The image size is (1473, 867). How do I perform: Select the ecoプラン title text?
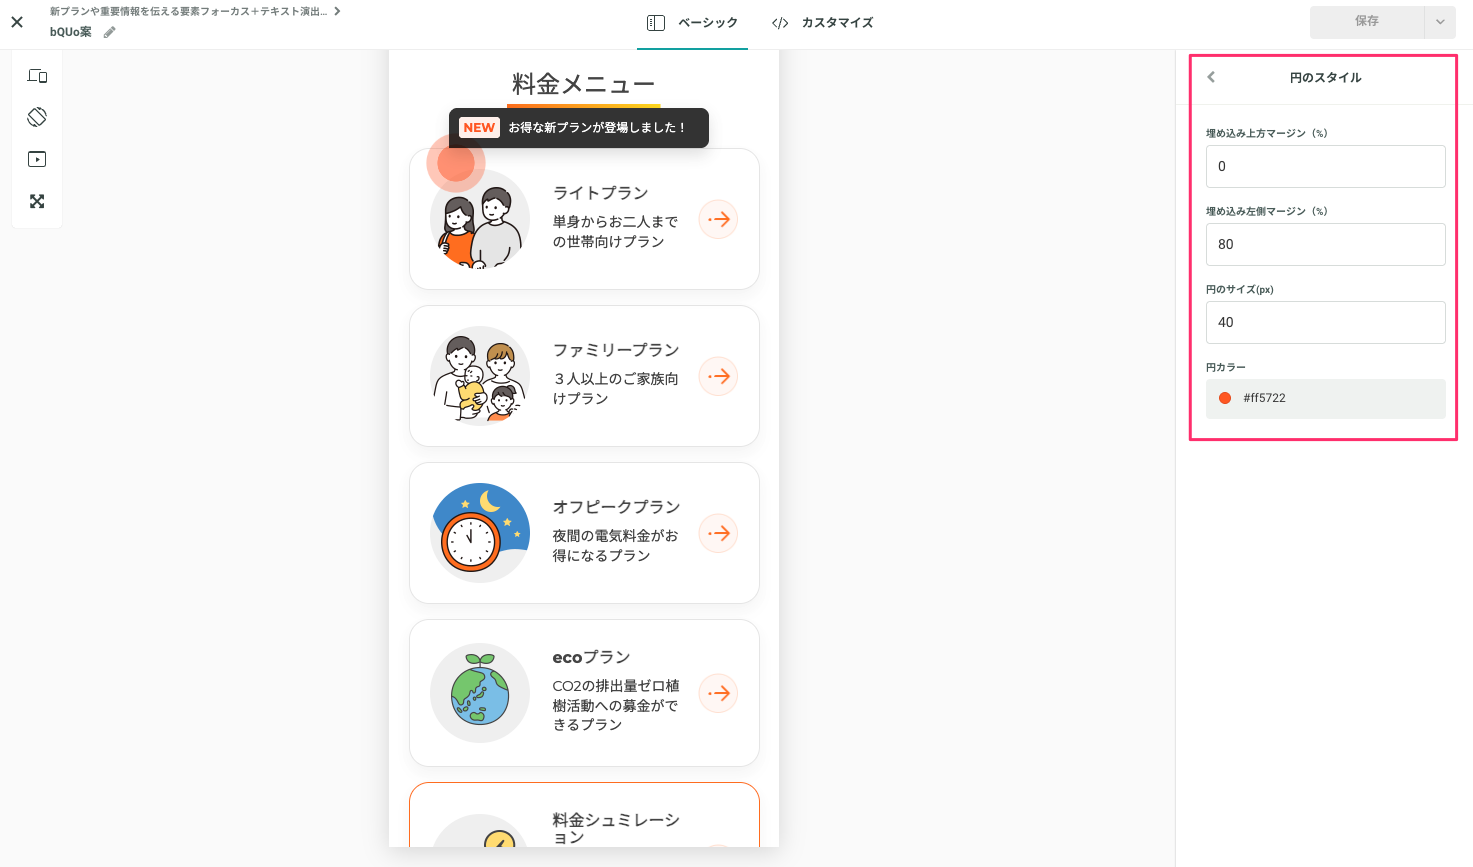pos(592,657)
